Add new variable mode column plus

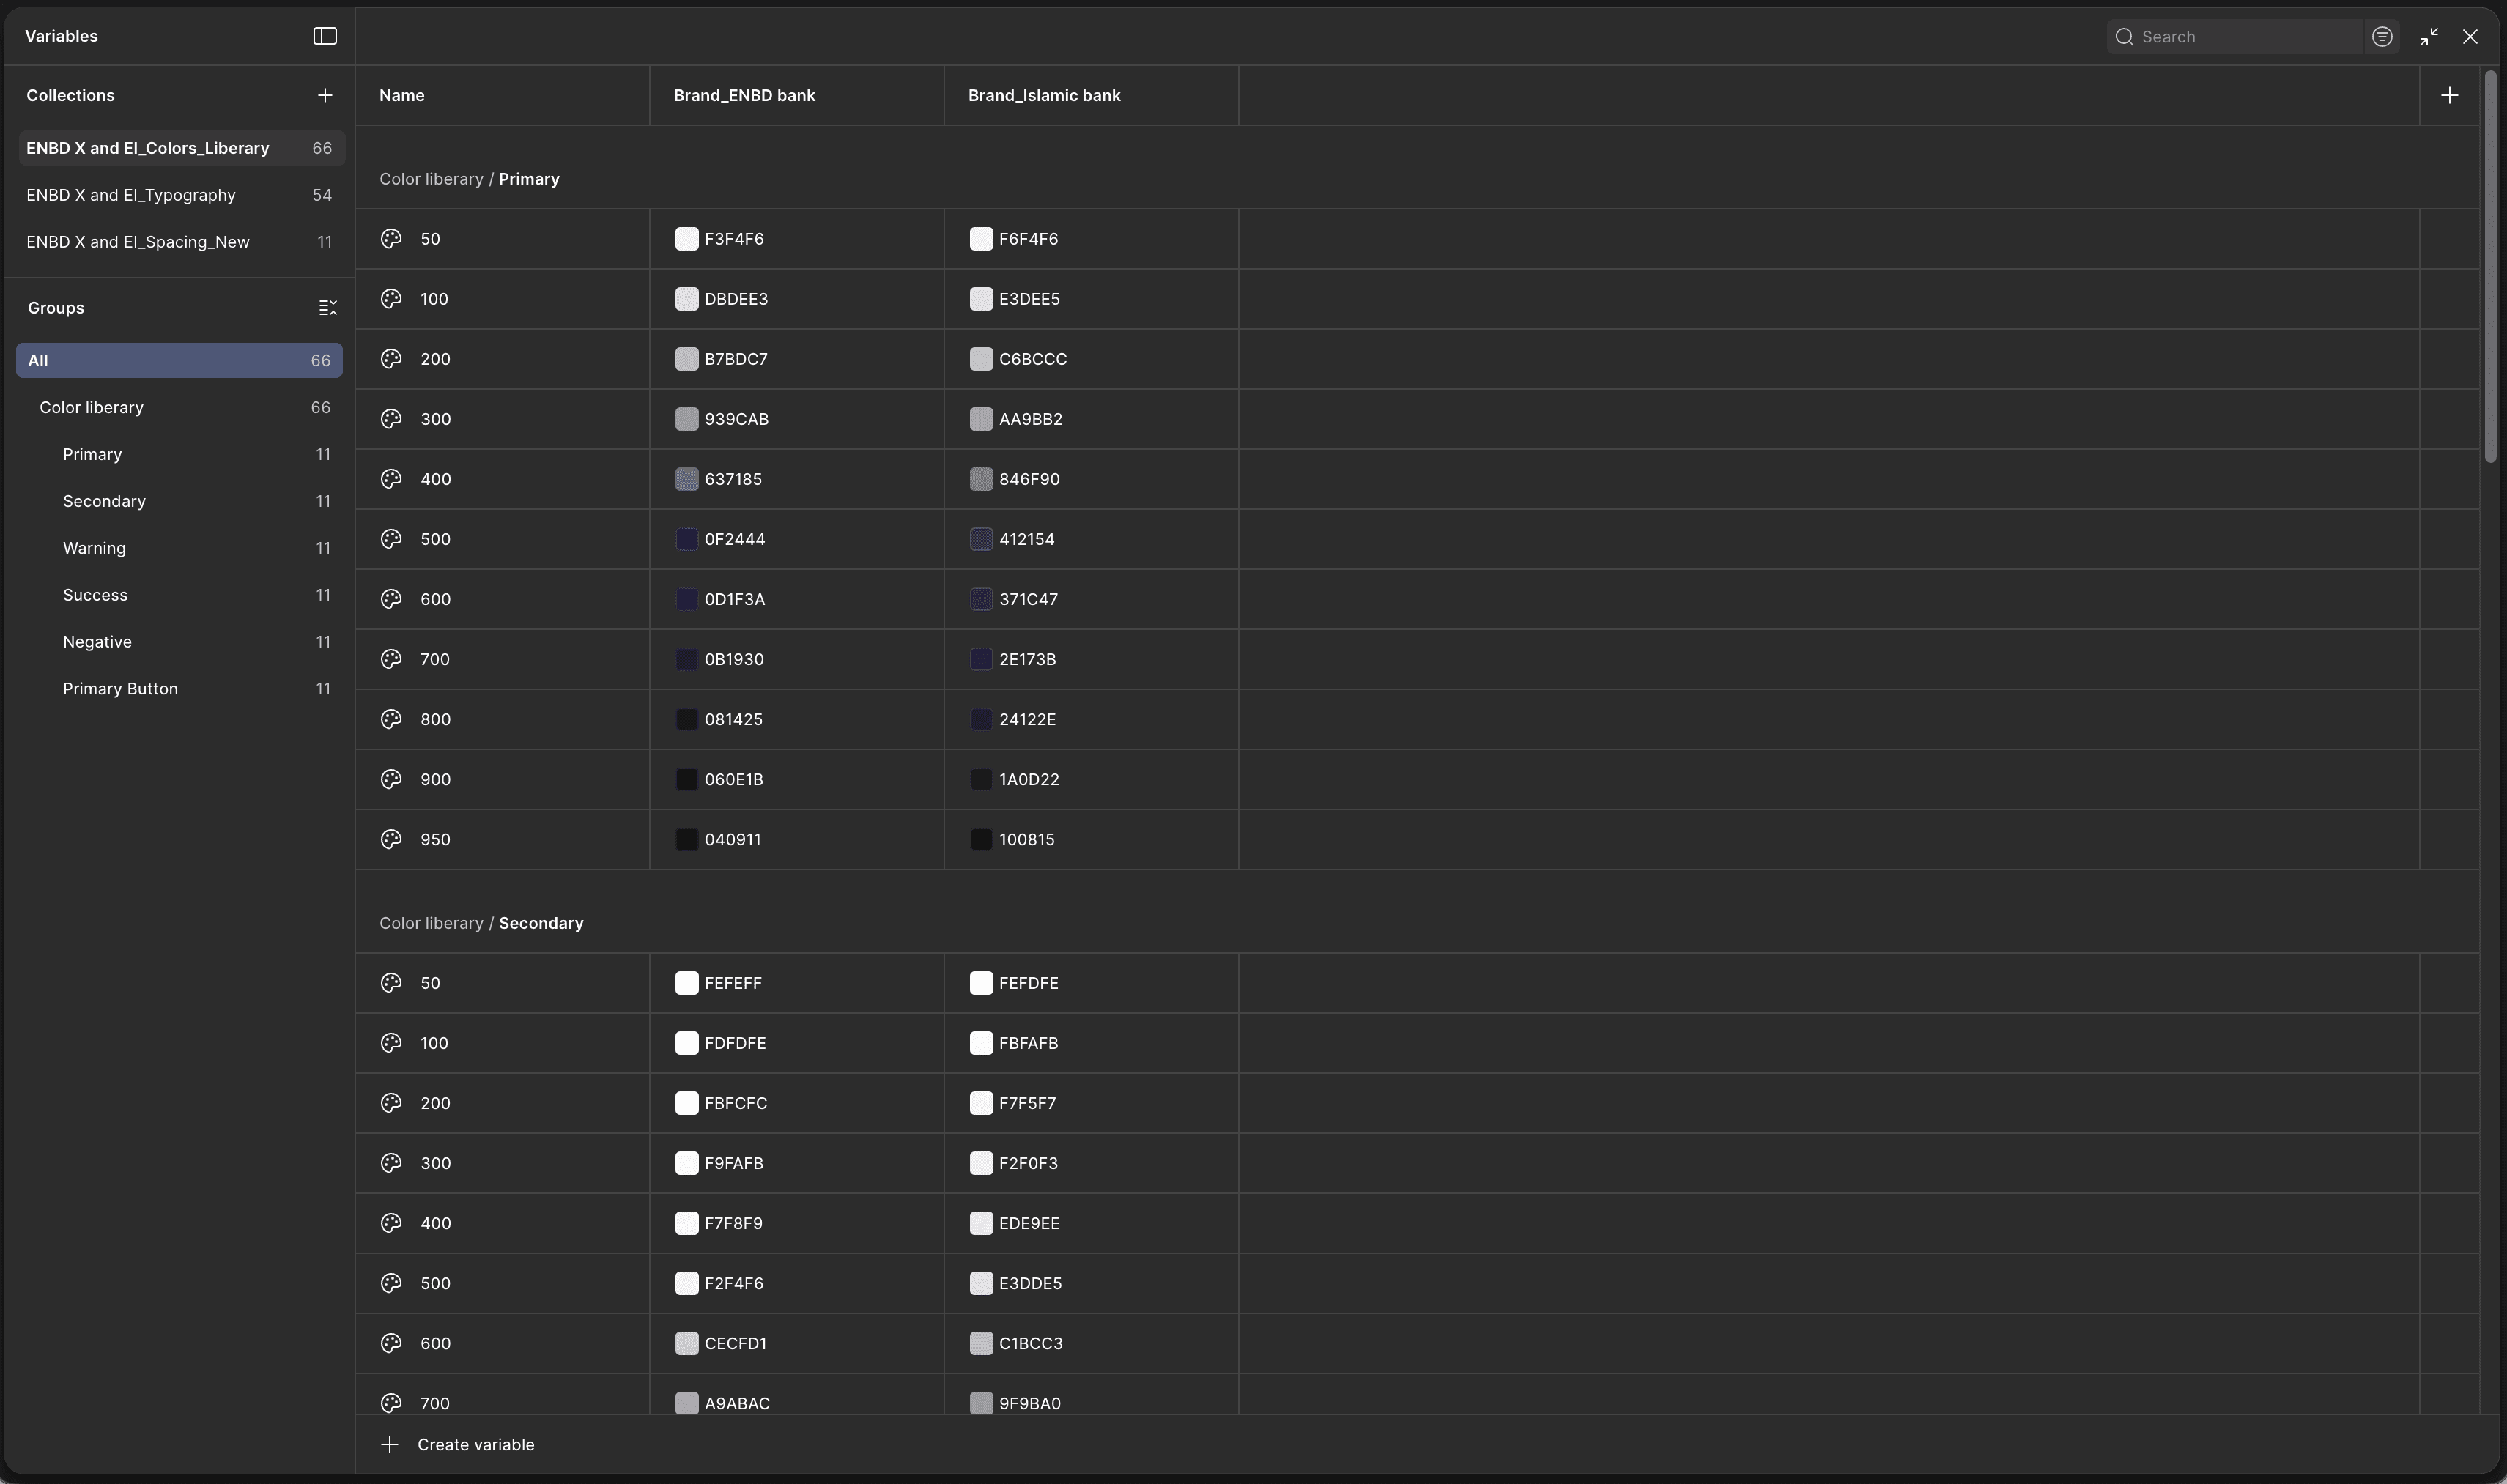(2449, 96)
